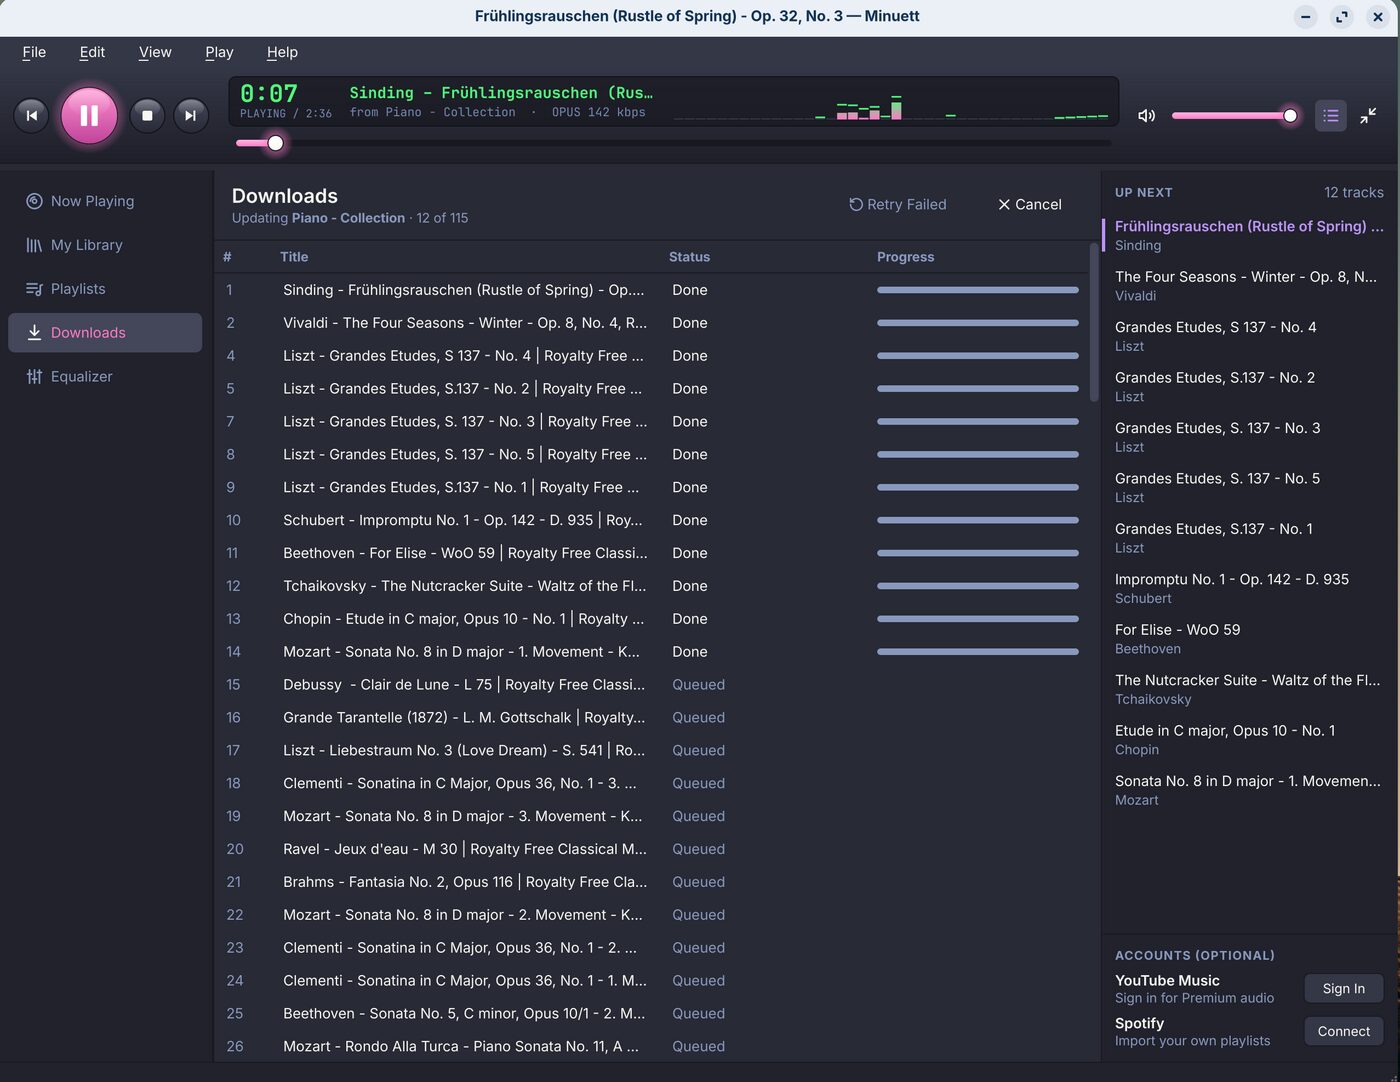Adjust the volume slider
The height and width of the screenshot is (1082, 1400).
click(x=1234, y=116)
